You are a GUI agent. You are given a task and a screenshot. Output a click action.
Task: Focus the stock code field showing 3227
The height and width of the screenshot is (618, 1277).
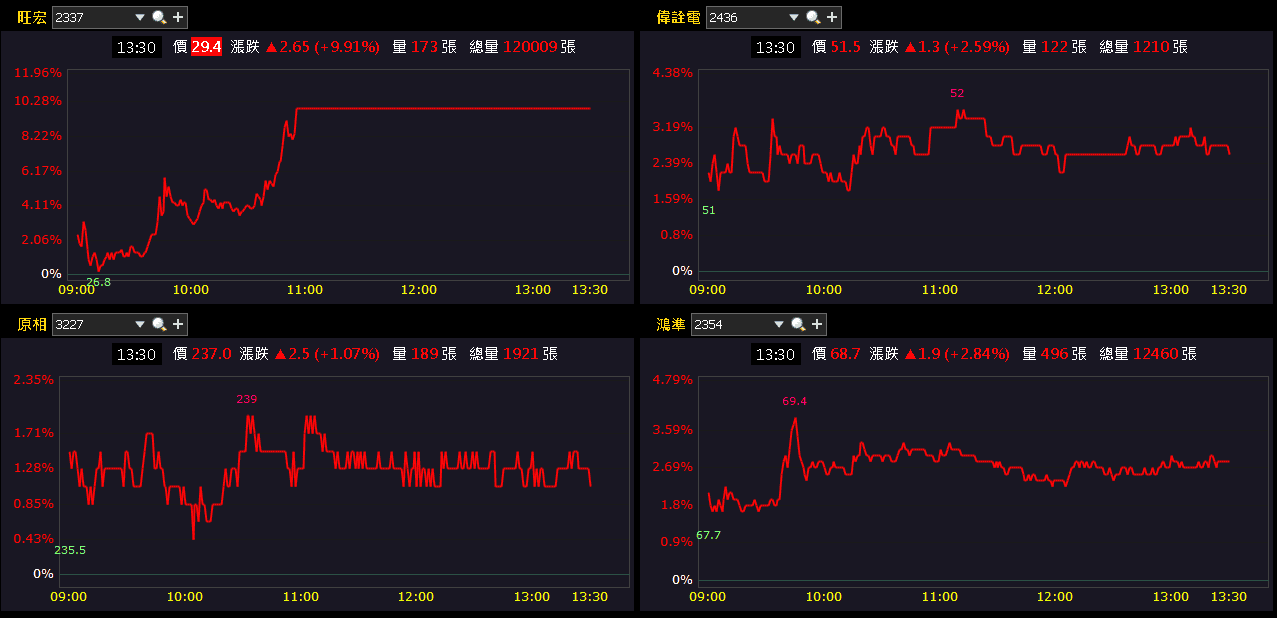[90, 324]
